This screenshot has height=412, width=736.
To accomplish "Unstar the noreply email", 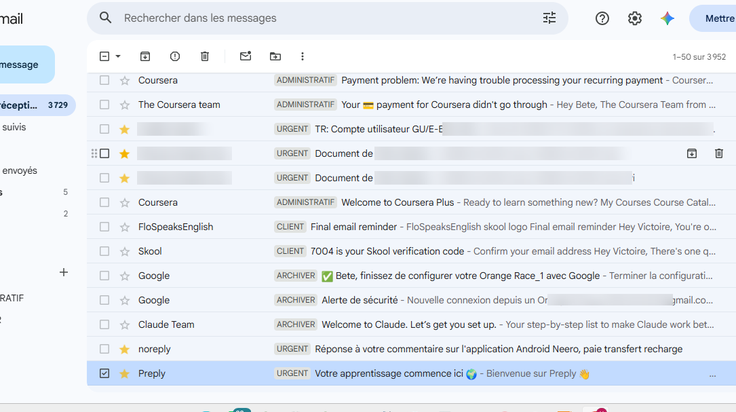I will (x=124, y=350).
